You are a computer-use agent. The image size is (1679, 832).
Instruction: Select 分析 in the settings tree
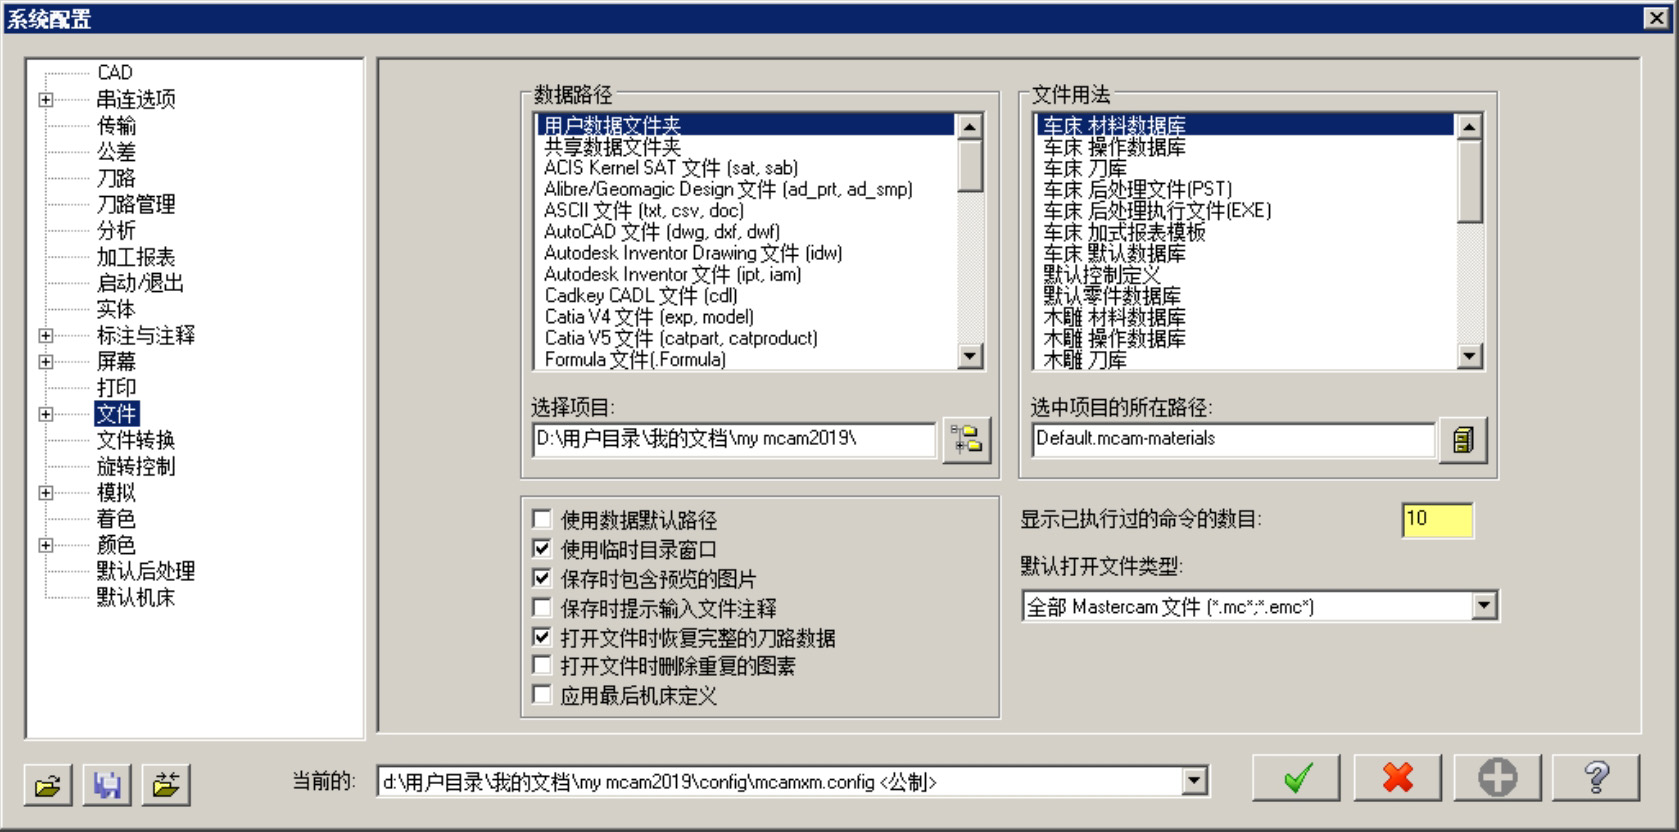tap(116, 231)
